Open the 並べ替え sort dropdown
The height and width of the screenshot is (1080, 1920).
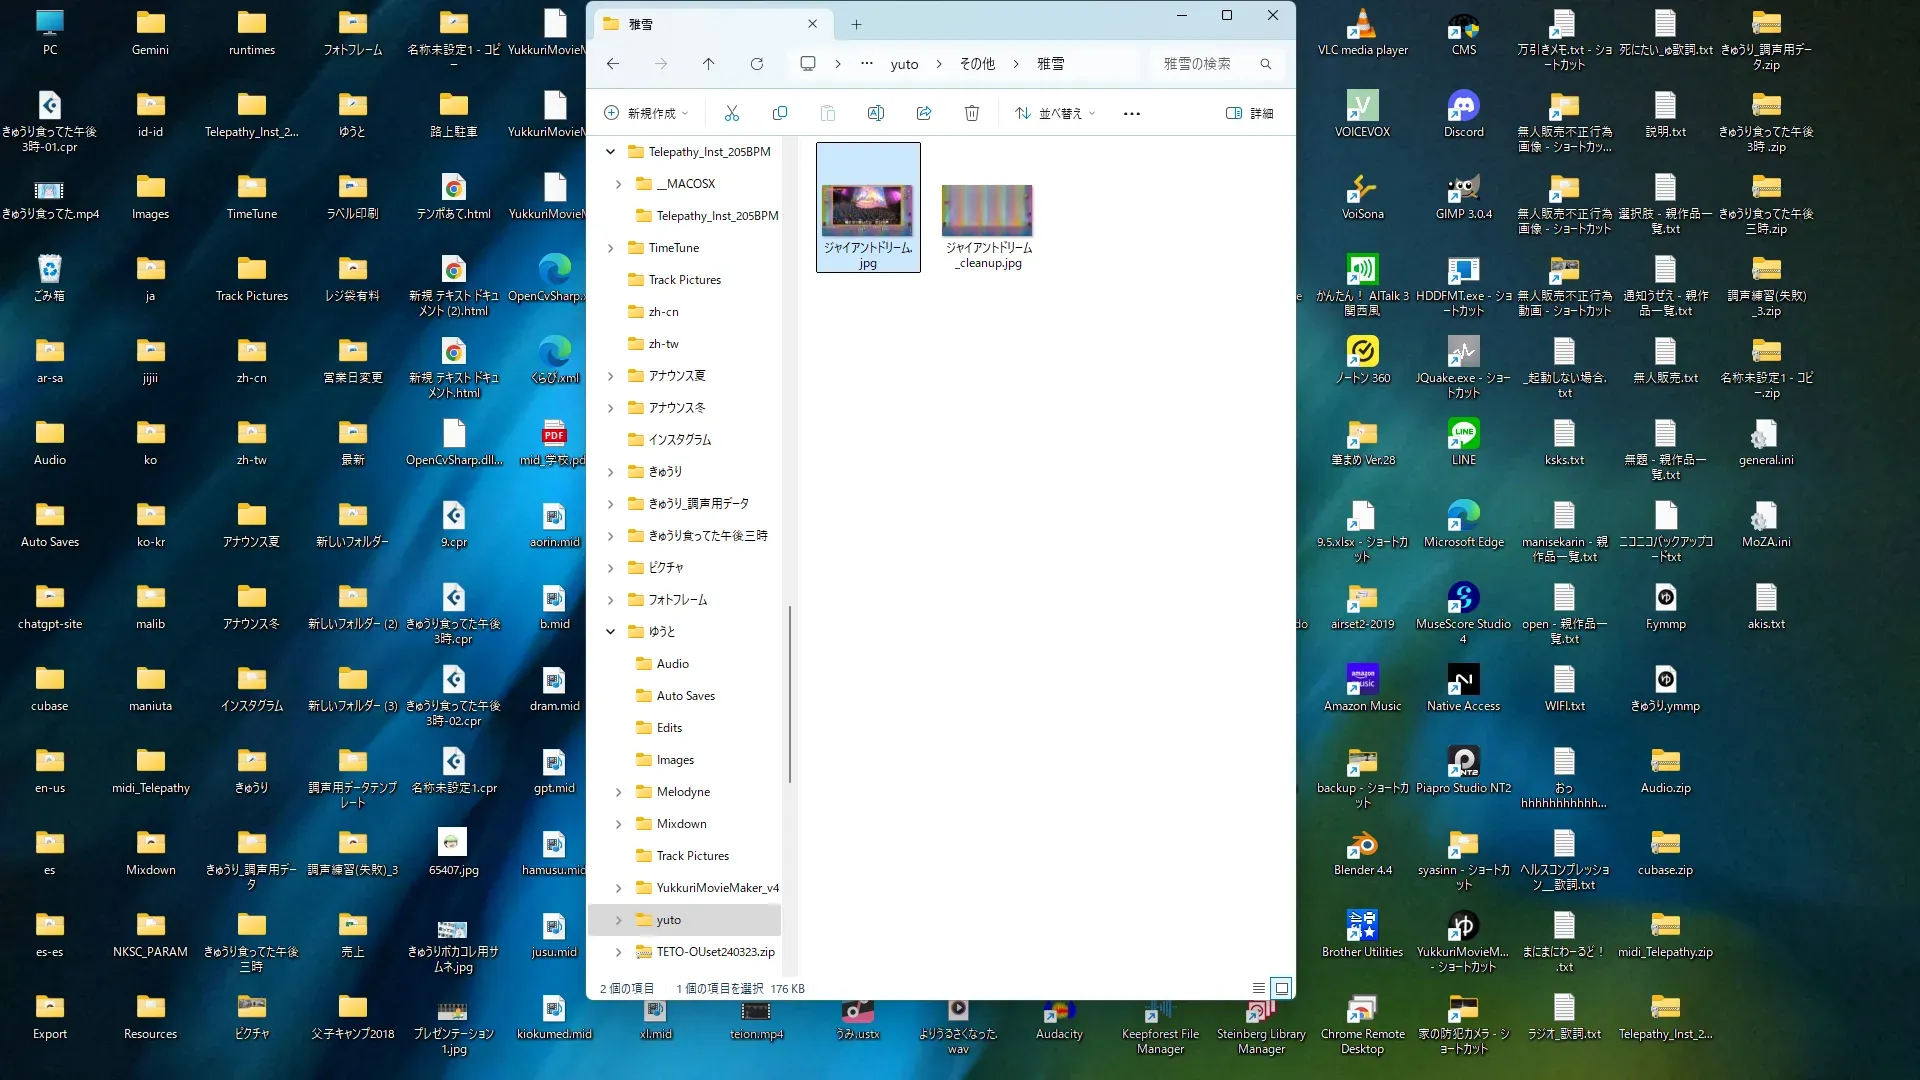(1055, 114)
